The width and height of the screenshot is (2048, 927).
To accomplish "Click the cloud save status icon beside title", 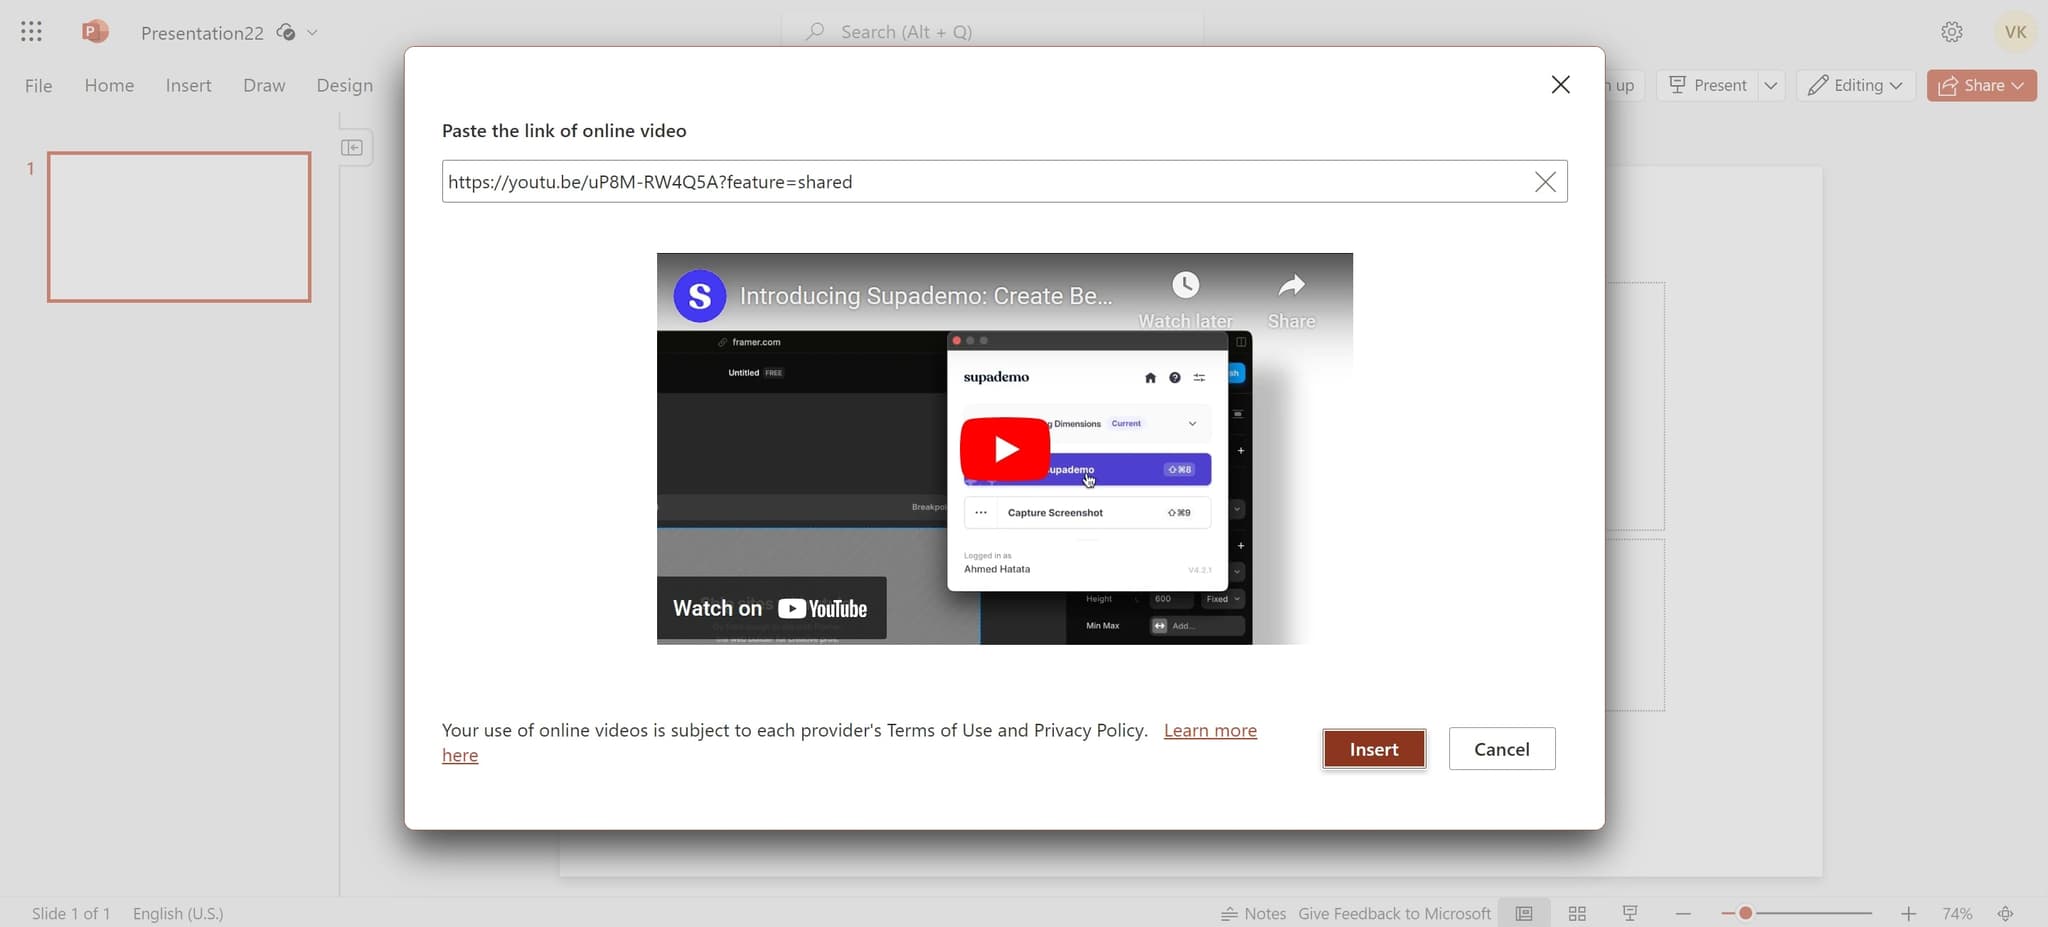I will [x=283, y=32].
